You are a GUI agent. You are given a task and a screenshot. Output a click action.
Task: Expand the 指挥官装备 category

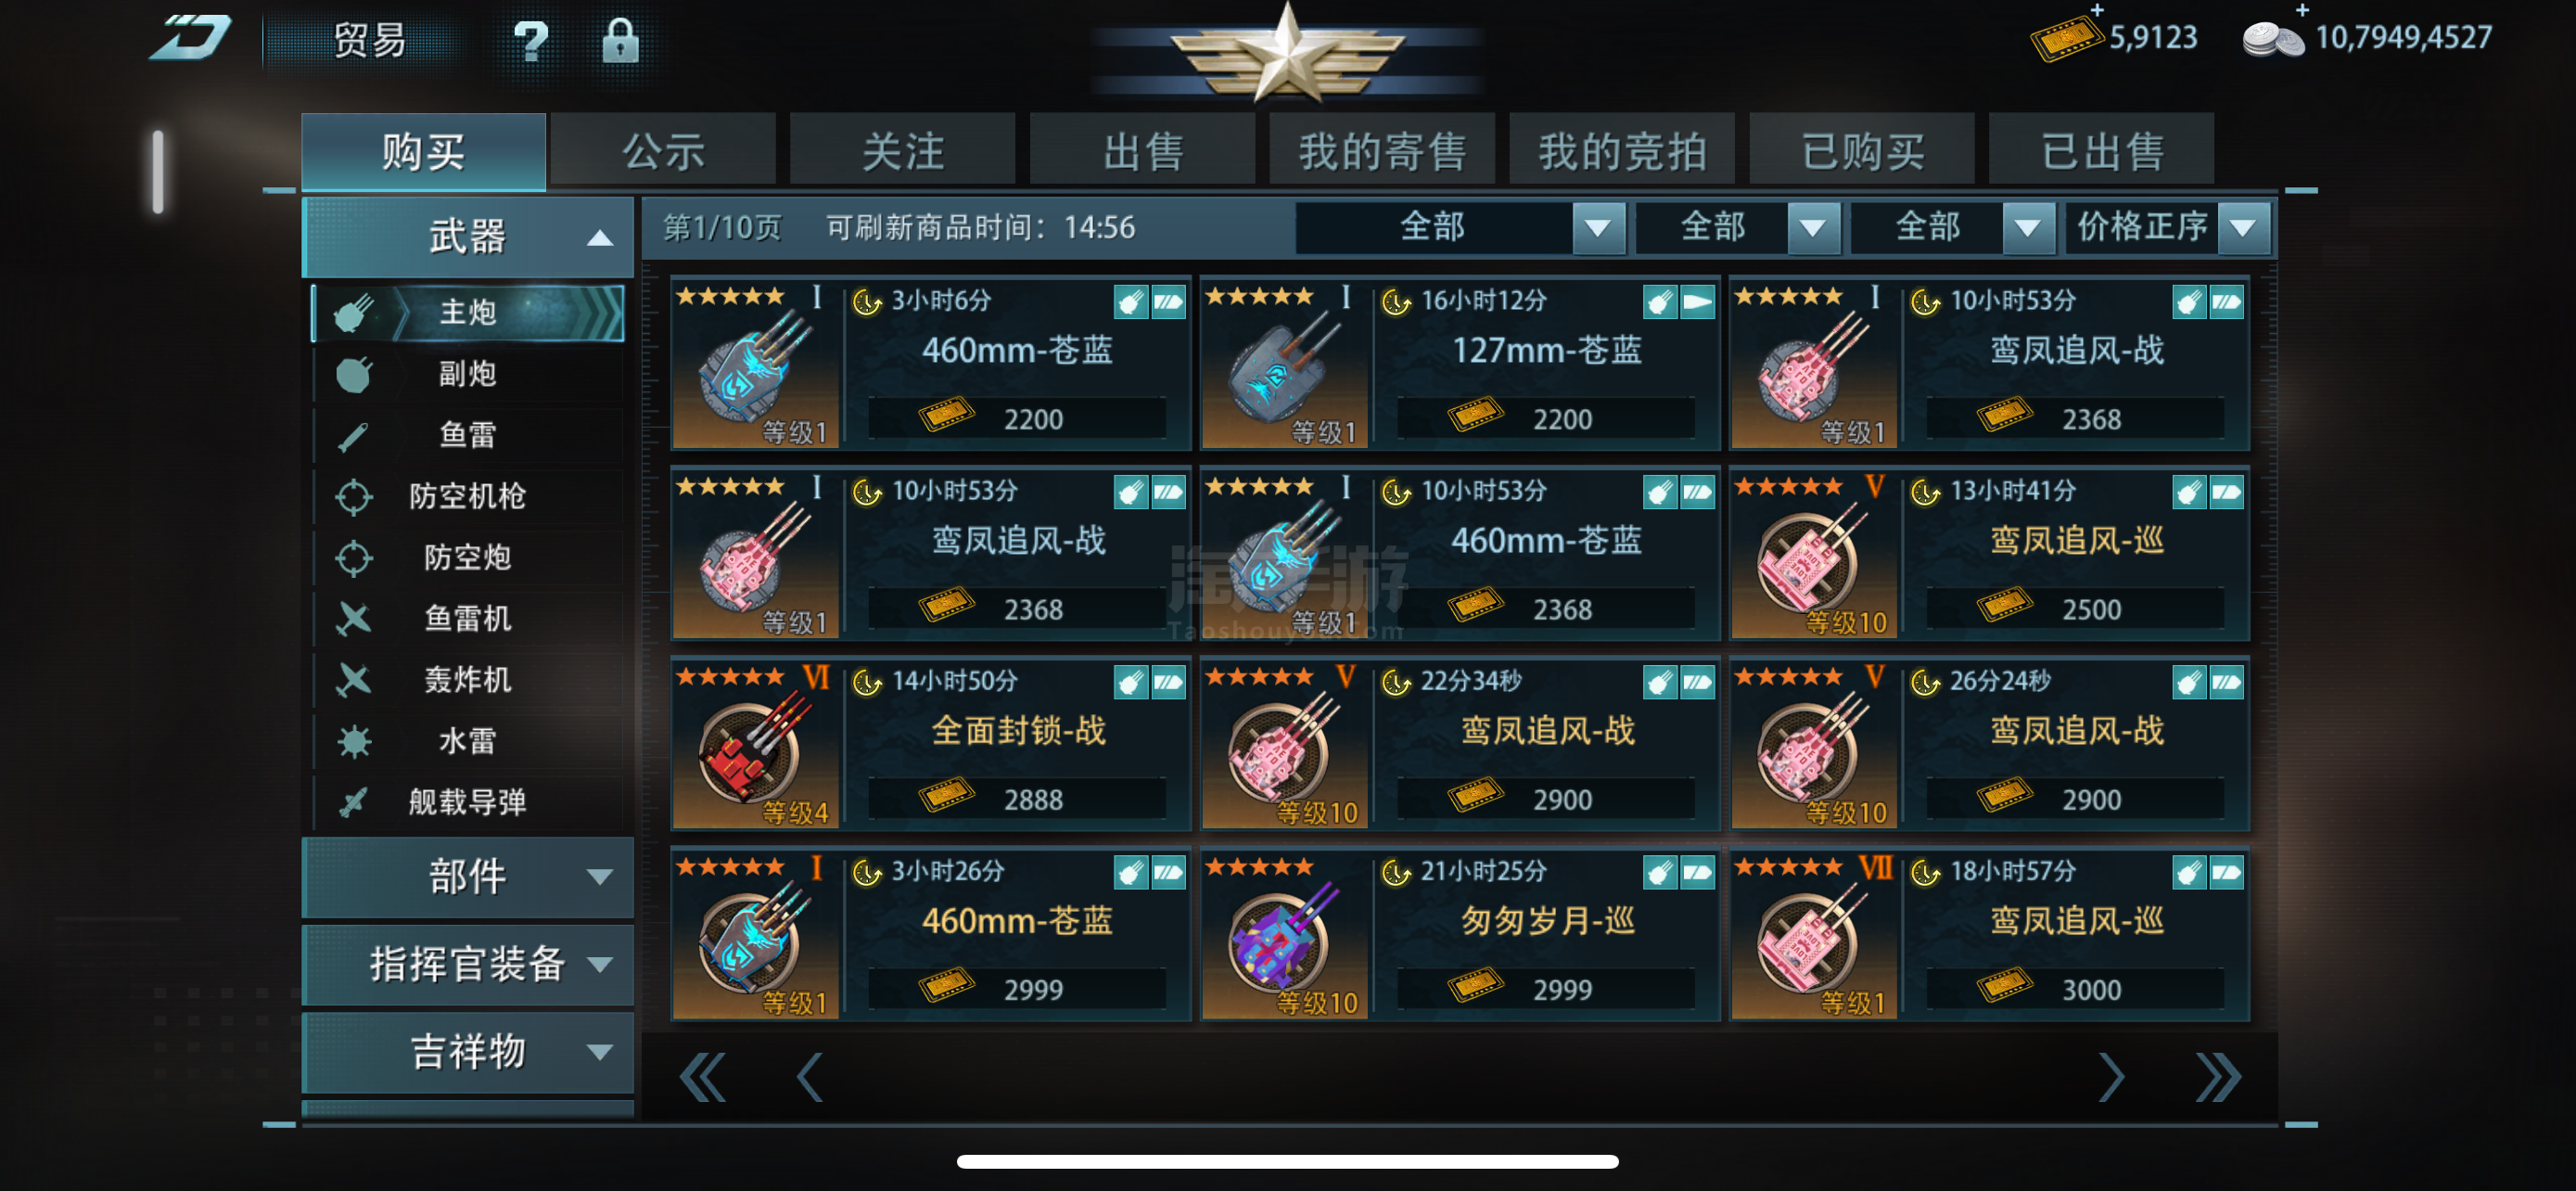tap(467, 964)
